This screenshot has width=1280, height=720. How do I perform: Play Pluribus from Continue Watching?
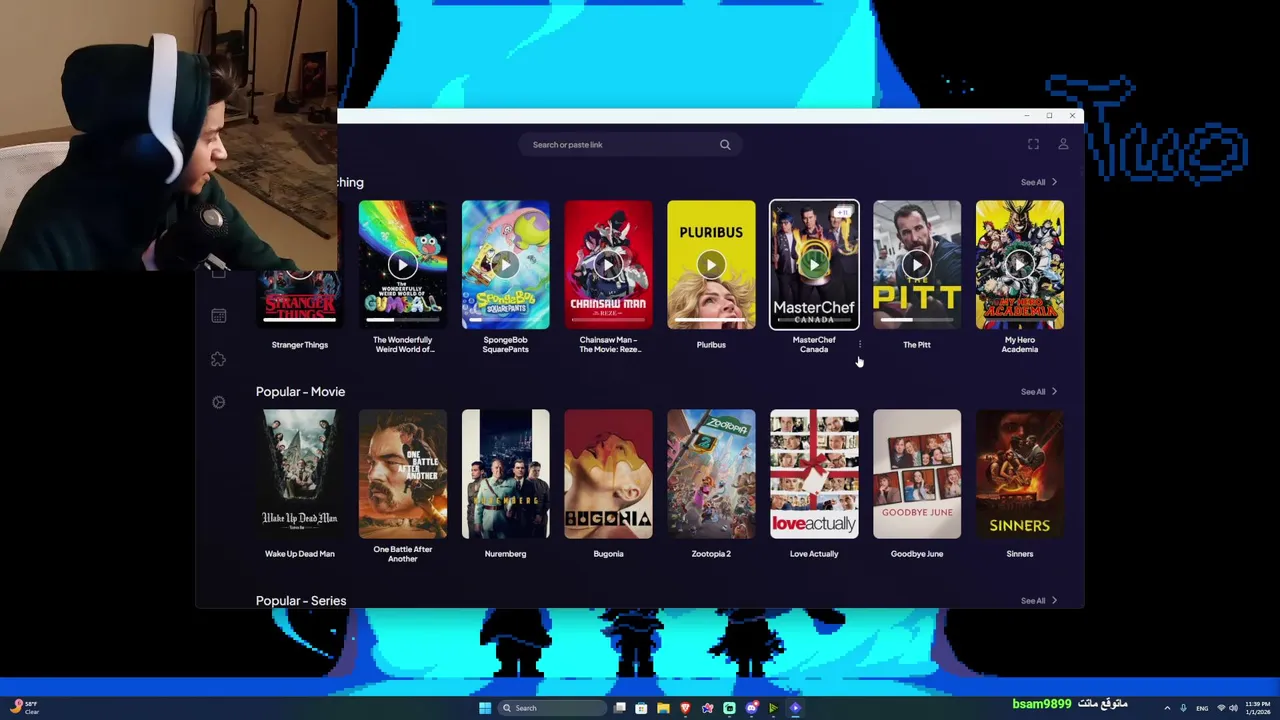coord(711,265)
